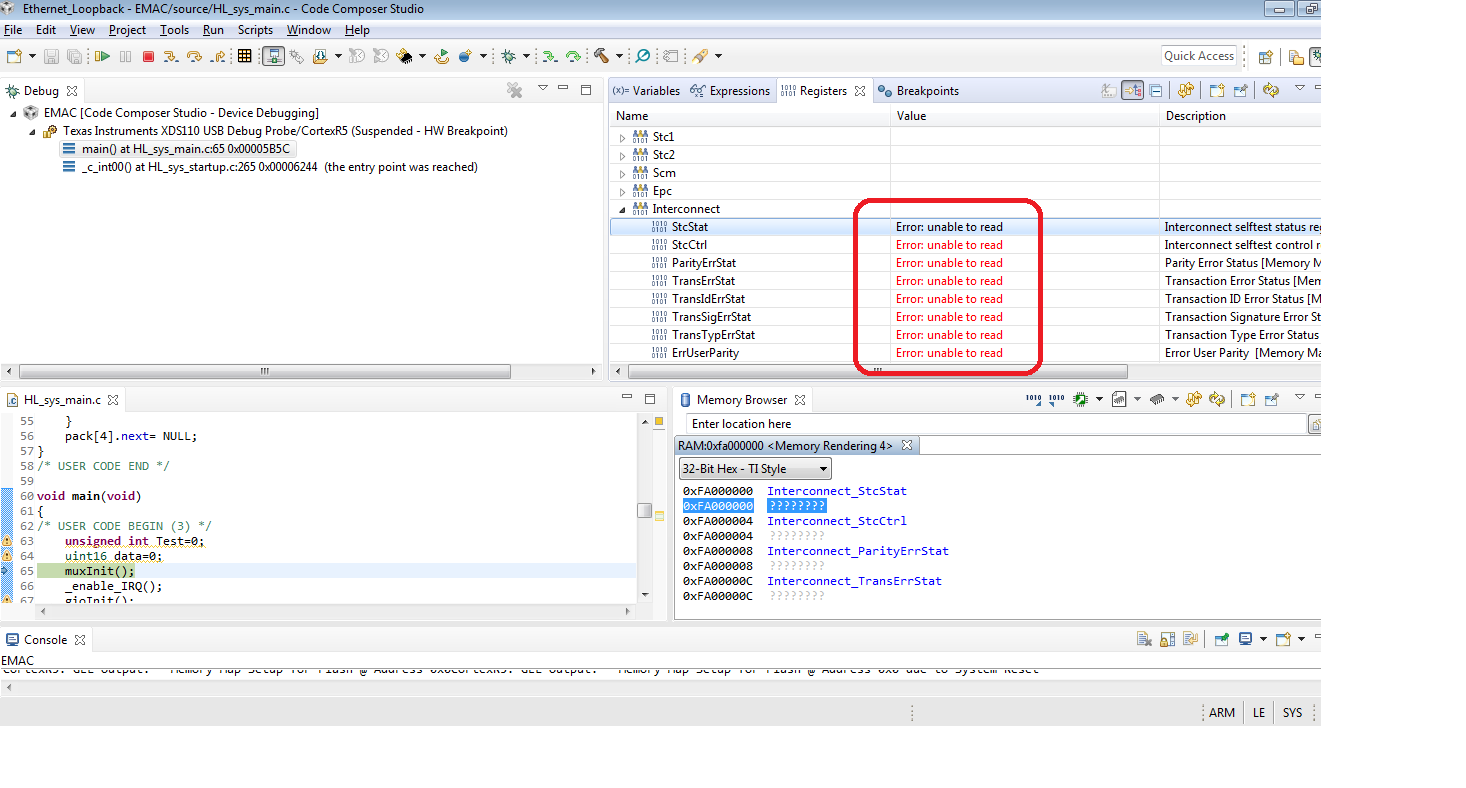Collapse the Interconnect register group

(622, 209)
